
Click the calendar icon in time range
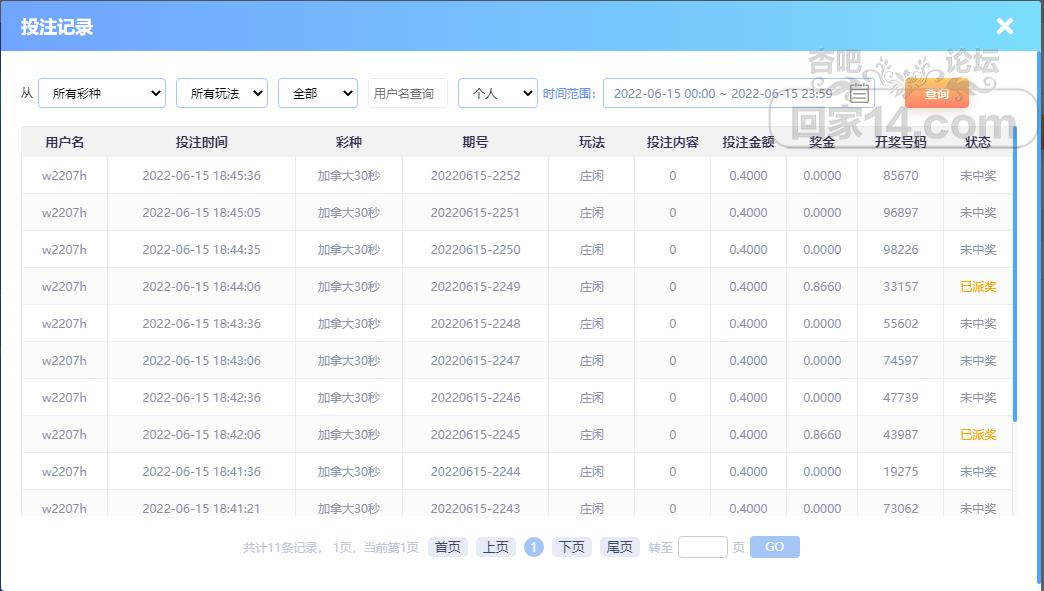coord(859,93)
